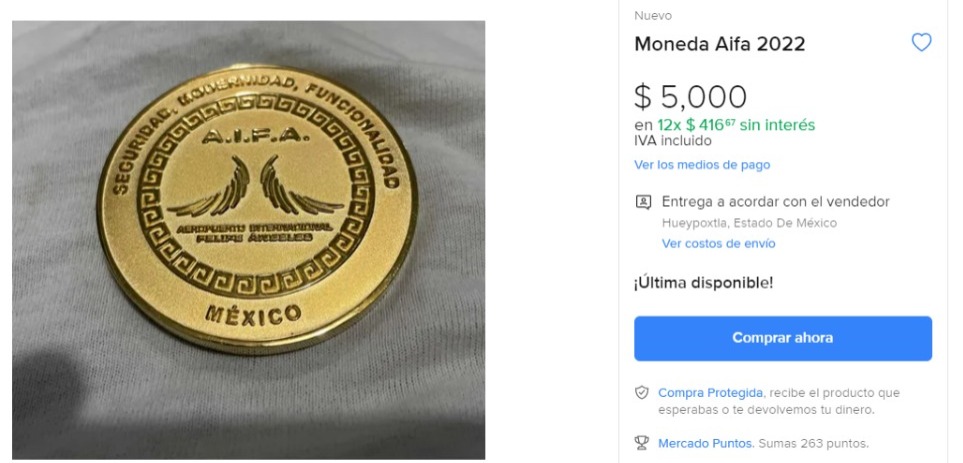Select the Moneda Aifa 2022 title
The height and width of the screenshot is (463, 963).
pos(719,44)
